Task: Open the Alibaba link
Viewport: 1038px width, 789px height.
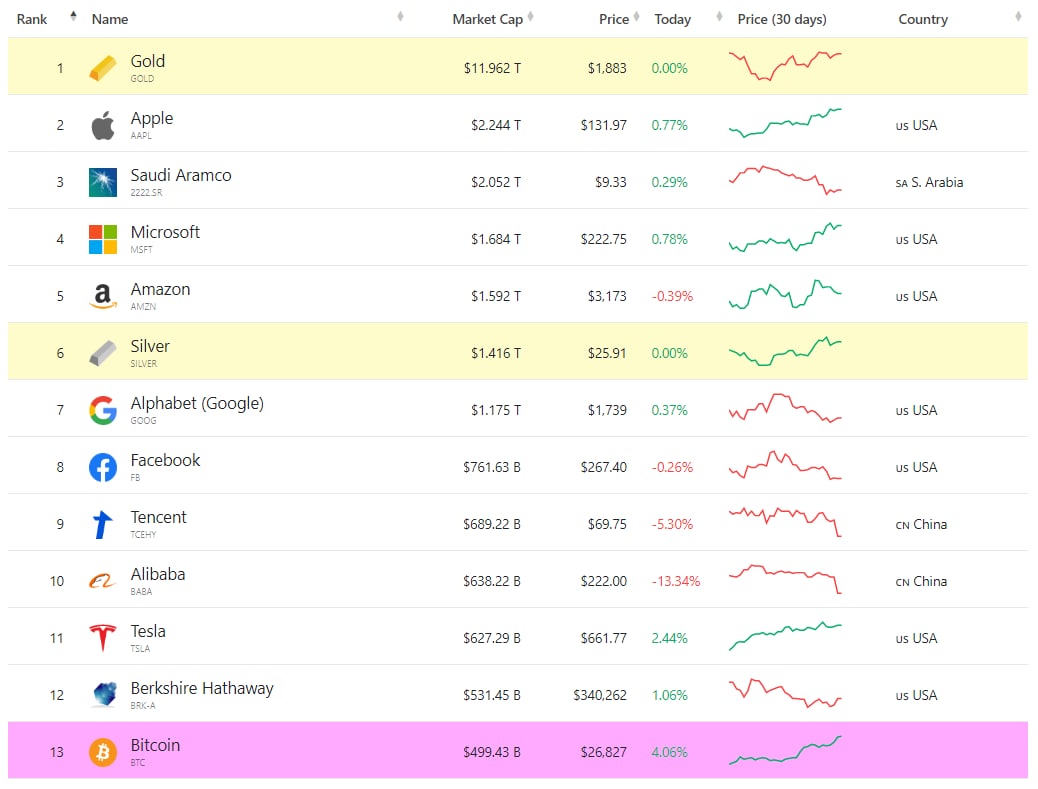Action: click(x=158, y=574)
